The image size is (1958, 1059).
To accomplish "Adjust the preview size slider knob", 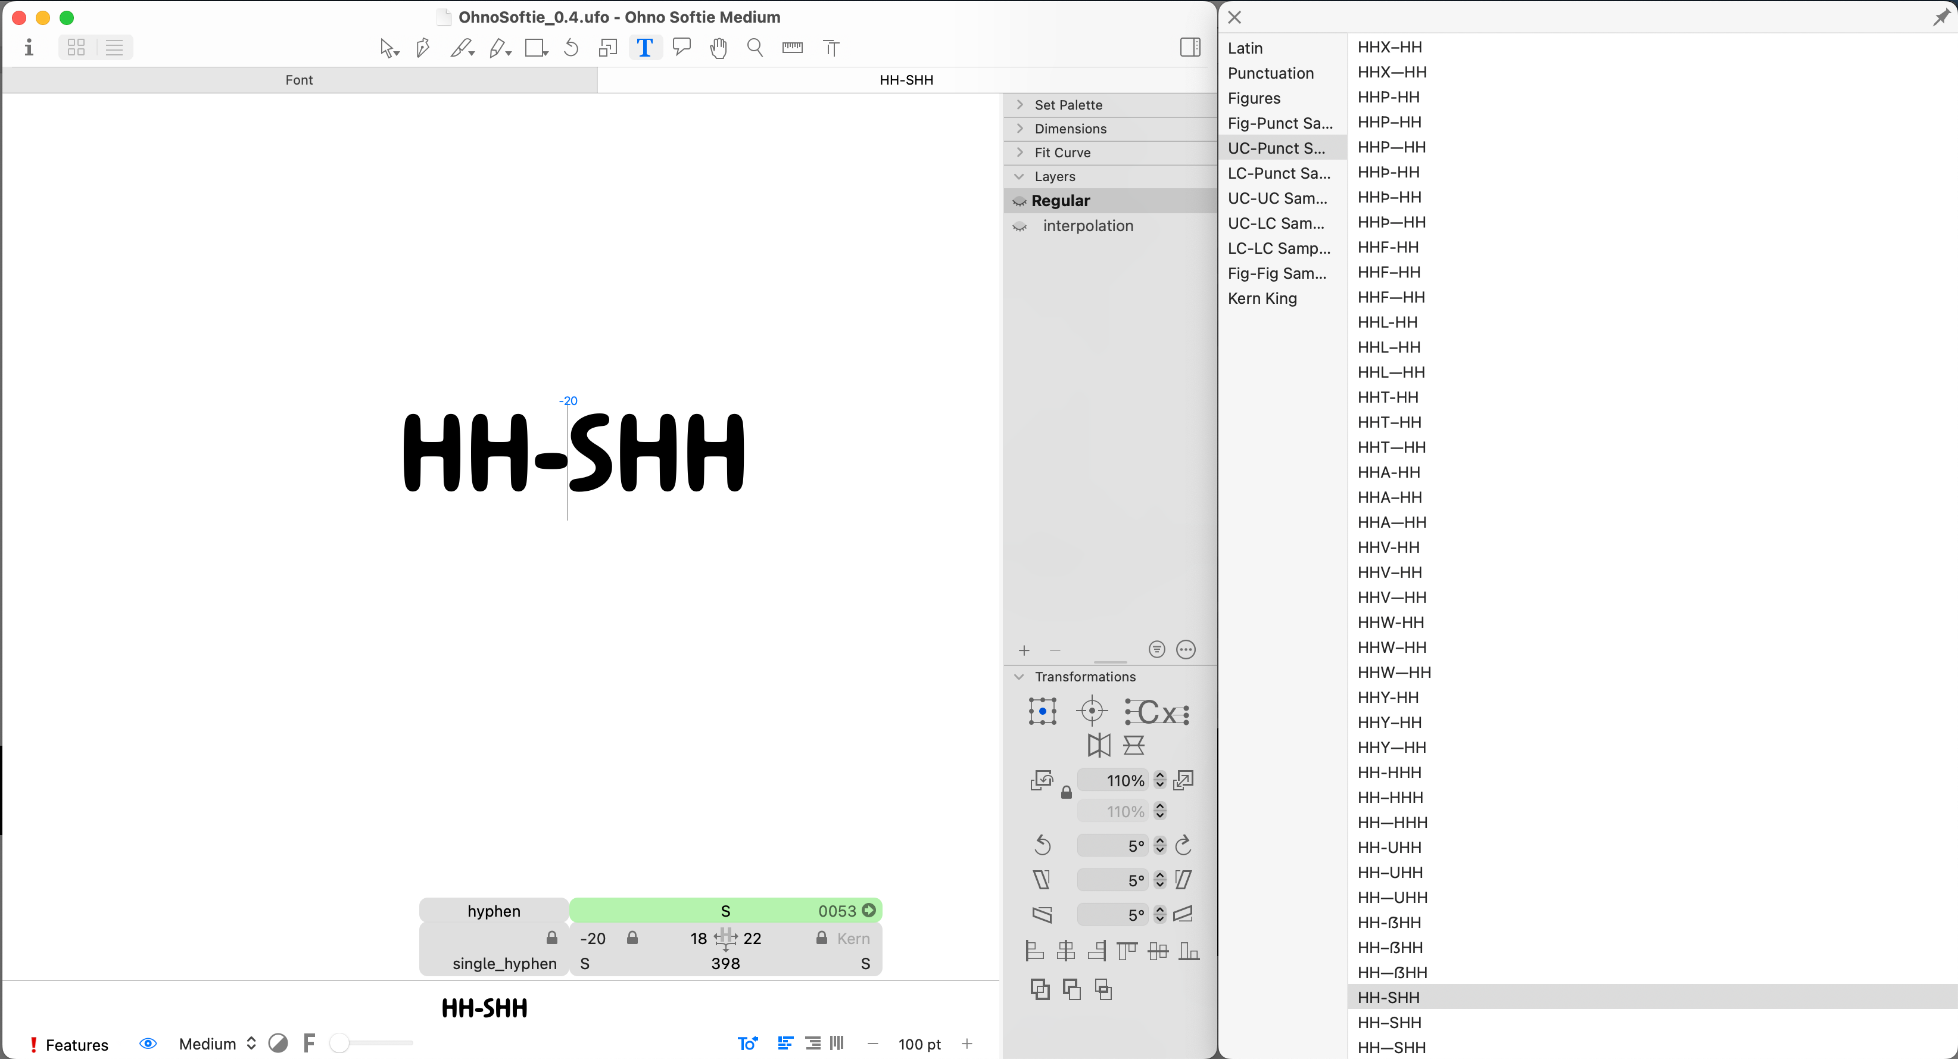I will 340,1043.
